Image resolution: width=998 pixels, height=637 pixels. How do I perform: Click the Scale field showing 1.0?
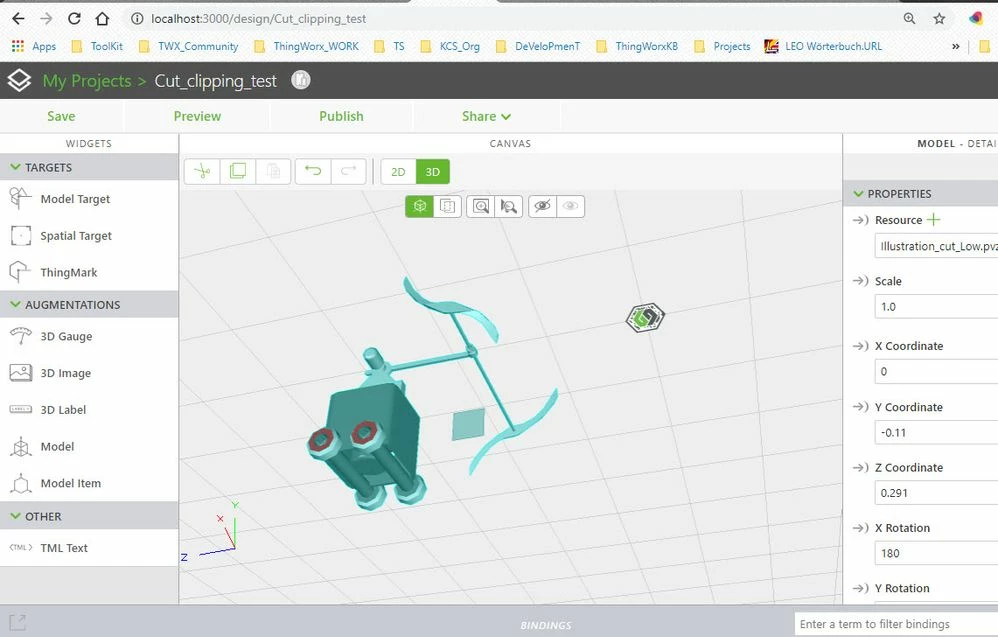point(936,307)
